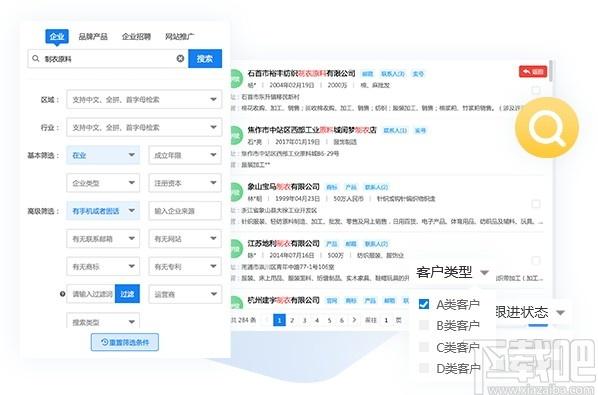This screenshot has width=598, height=395.
Task: Go to results page 2
Action: click(x=292, y=320)
